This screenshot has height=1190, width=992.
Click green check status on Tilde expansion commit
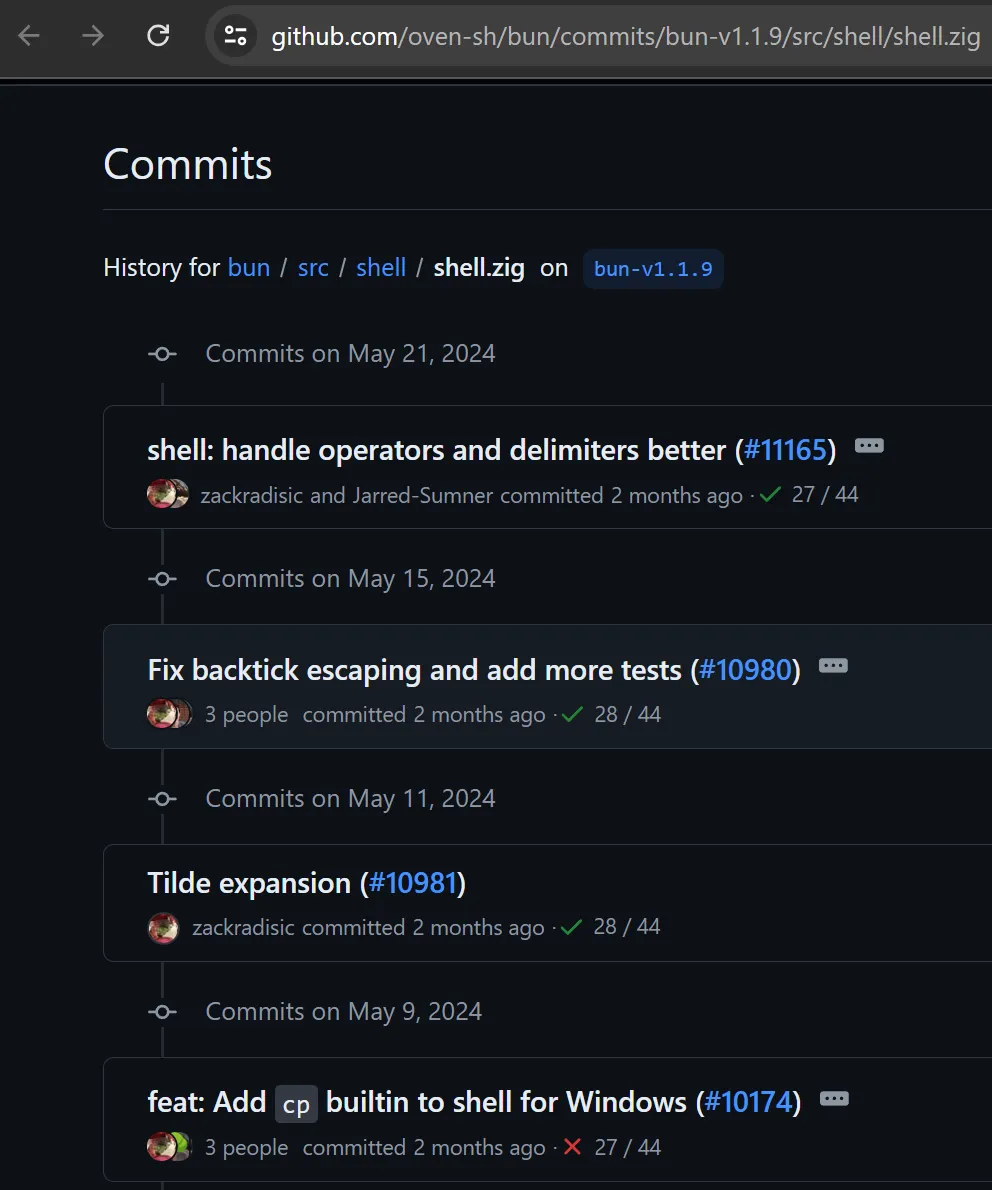571,927
